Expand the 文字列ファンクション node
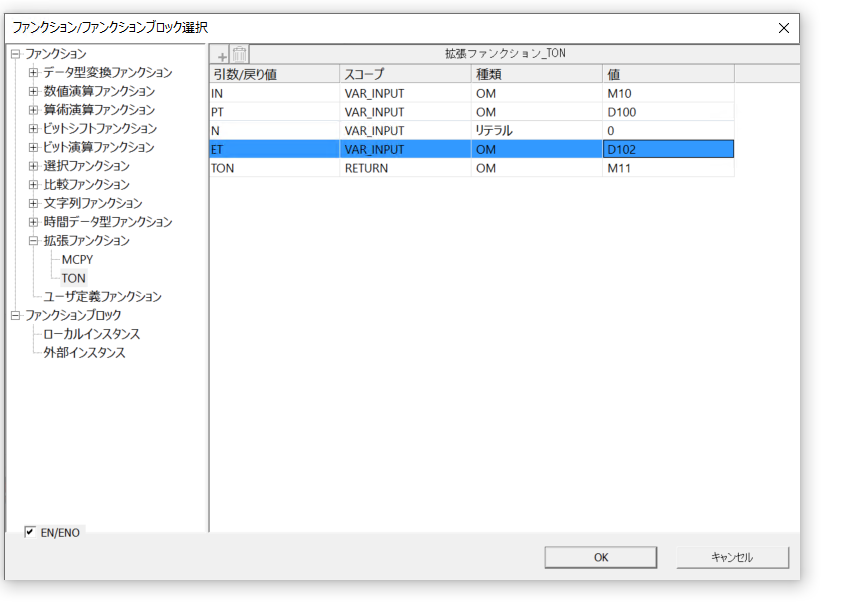The image size is (844, 605). [33, 204]
